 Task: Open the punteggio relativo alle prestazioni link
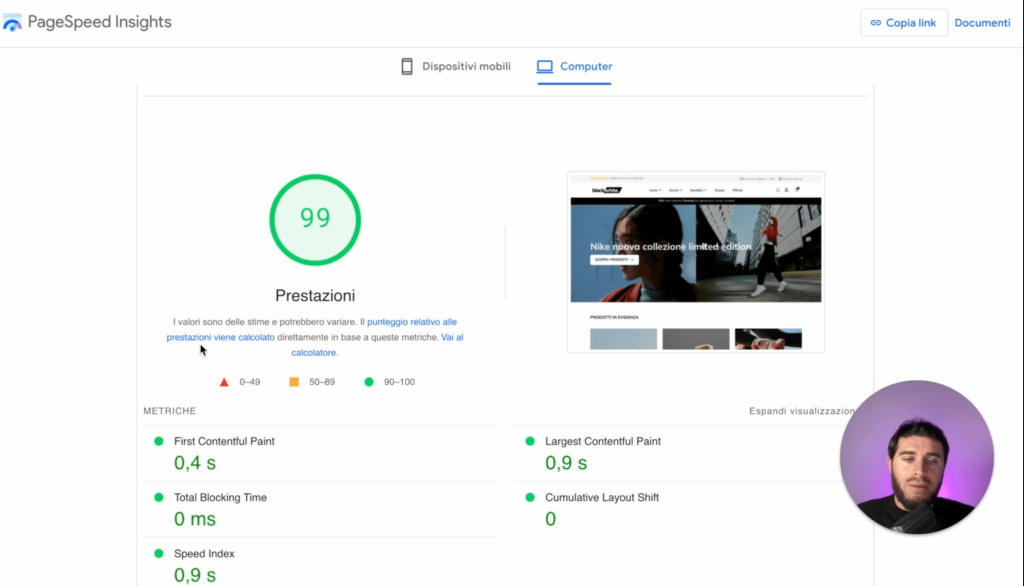point(412,322)
